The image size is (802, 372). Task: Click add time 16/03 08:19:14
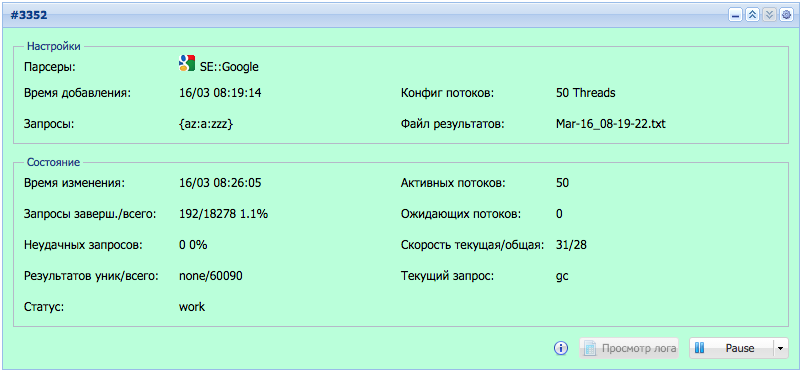coord(221,93)
